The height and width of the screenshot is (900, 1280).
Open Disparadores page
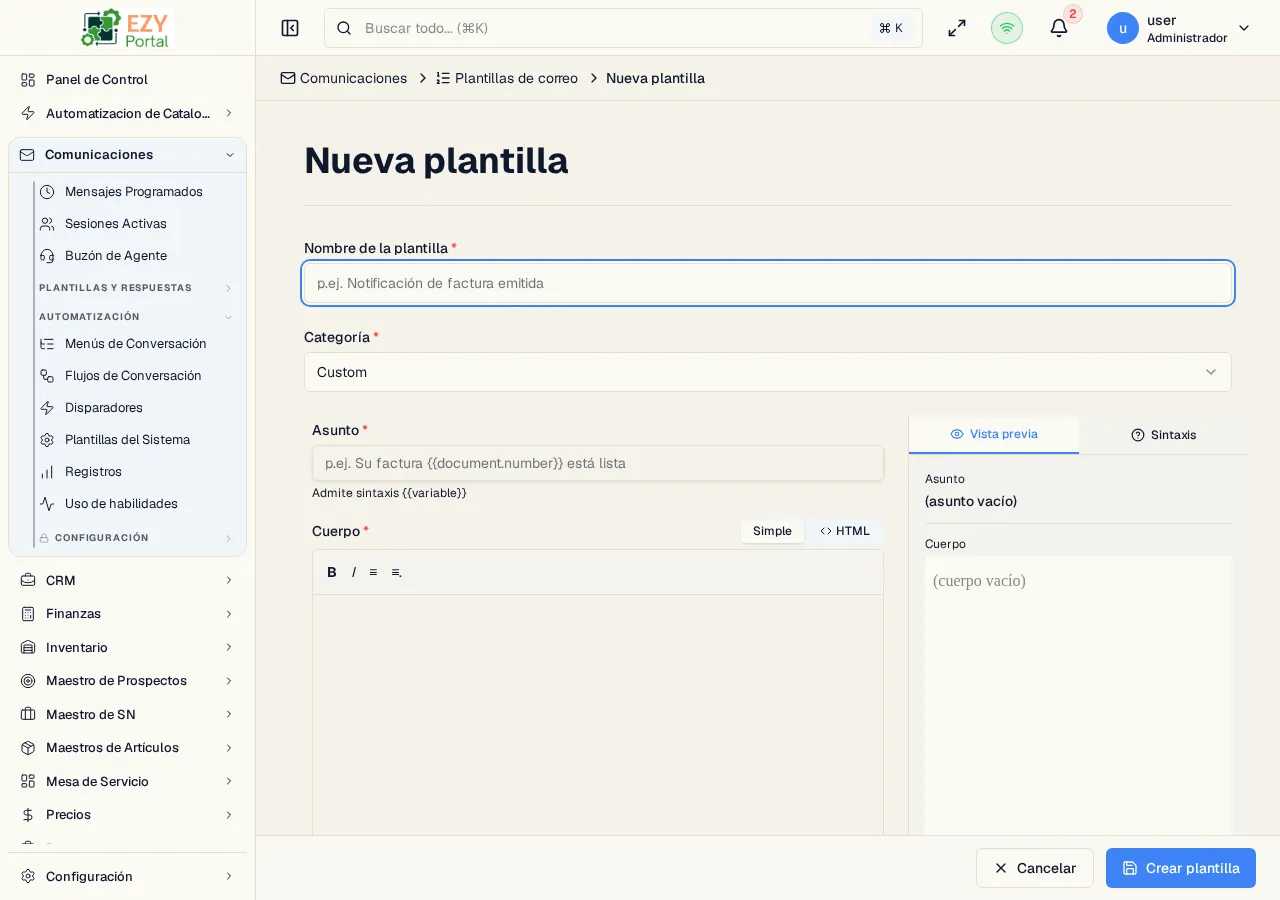click(x=104, y=407)
